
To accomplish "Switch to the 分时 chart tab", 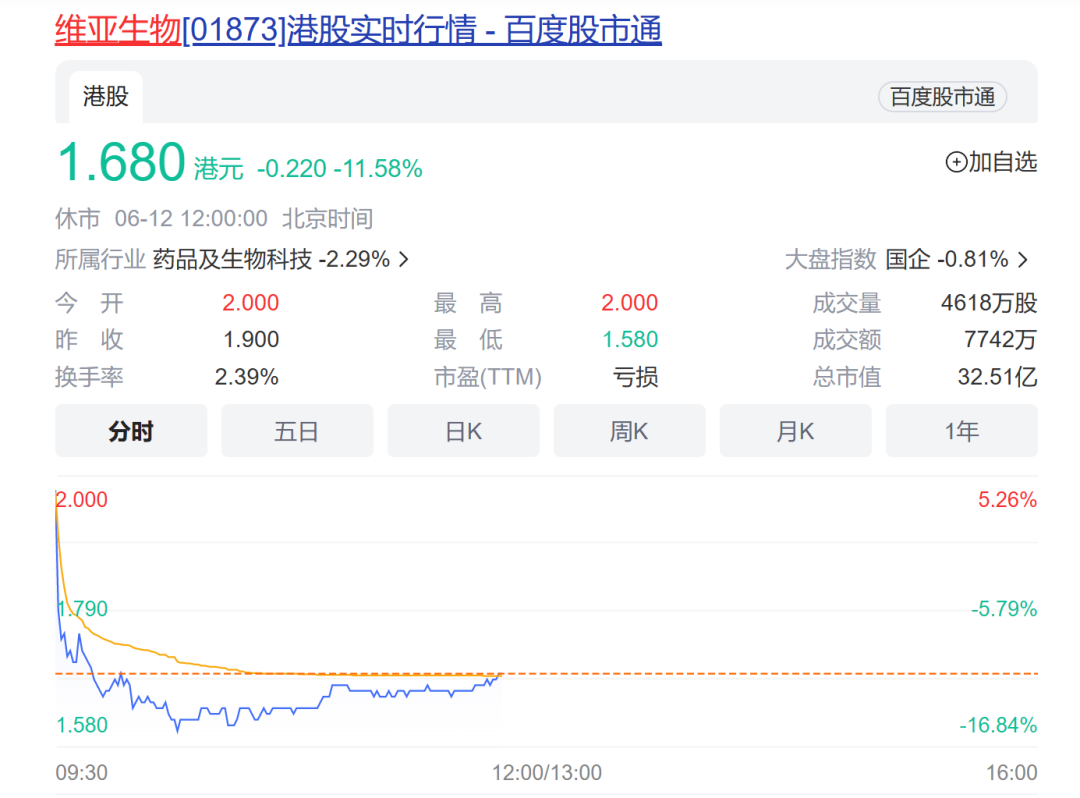I will pos(131,431).
